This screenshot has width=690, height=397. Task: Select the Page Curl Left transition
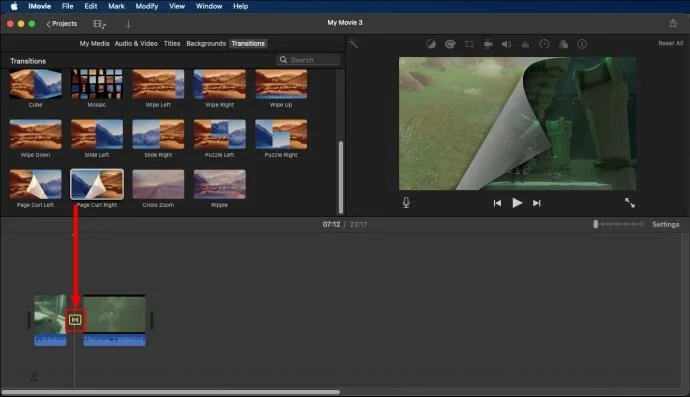tap(36, 184)
